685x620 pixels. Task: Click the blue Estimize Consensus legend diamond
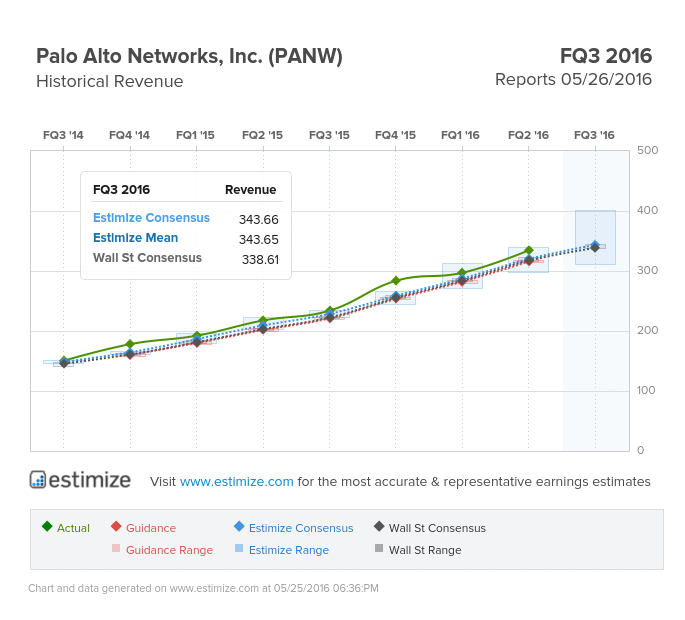click(239, 526)
